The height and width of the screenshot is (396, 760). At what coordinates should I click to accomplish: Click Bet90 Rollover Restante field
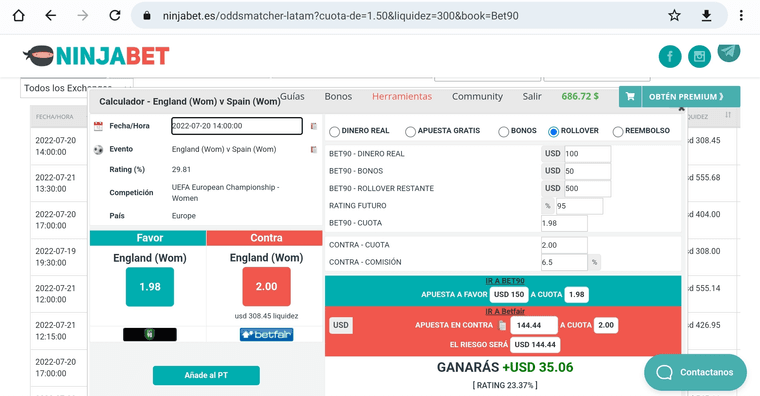point(587,189)
